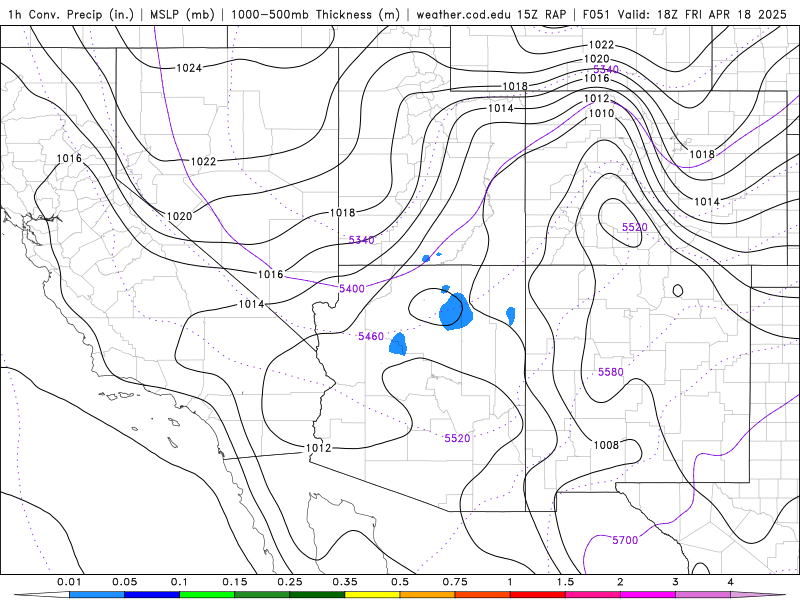
Task: Click the 0.35 legend value
Action: point(345,582)
